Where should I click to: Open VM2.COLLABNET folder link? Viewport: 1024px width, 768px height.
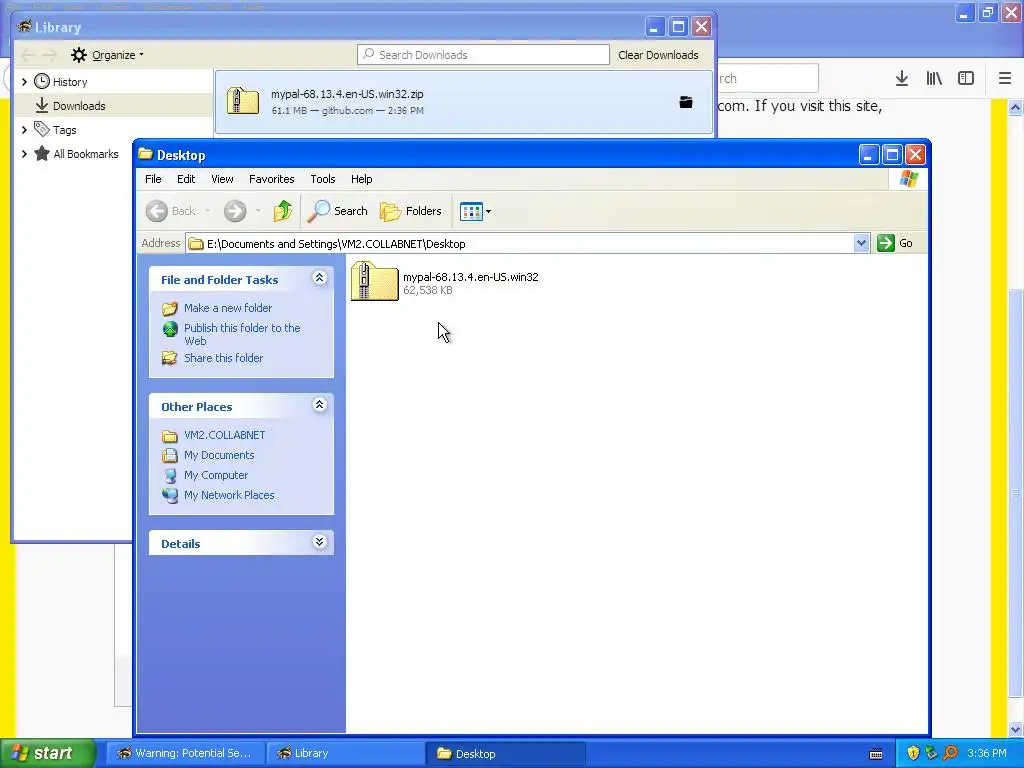[225, 435]
